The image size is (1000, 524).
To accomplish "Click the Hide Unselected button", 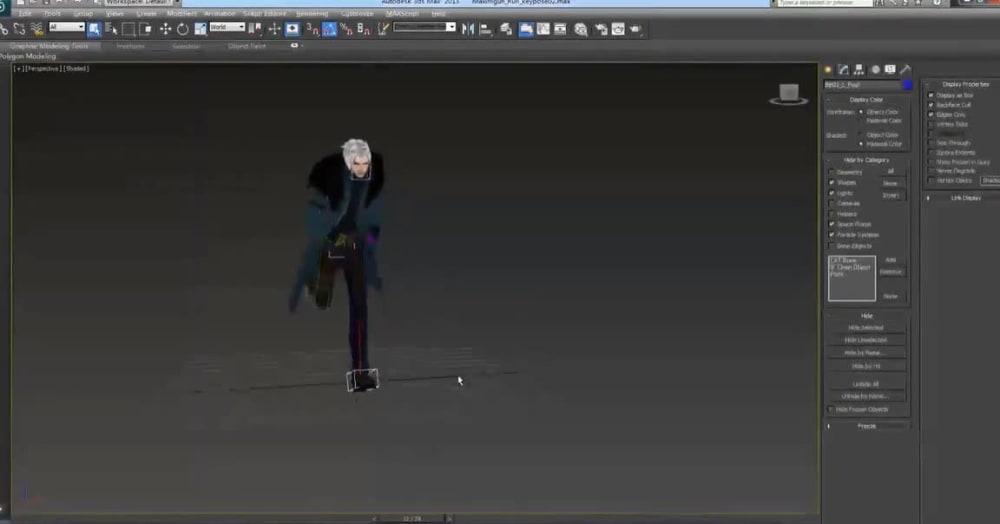I will point(866,340).
